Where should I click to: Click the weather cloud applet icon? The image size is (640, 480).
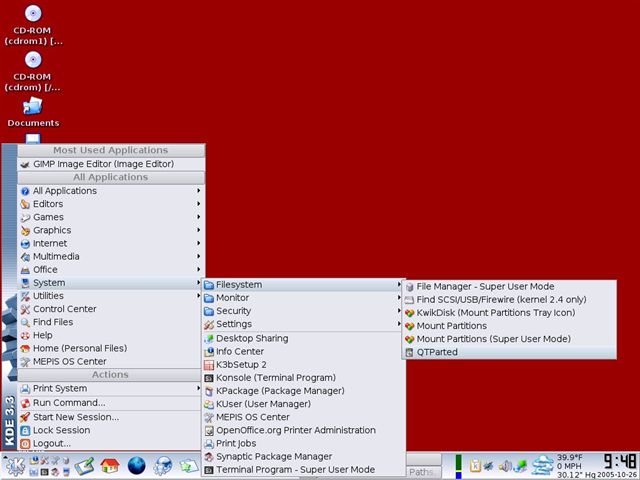pyautogui.click(x=543, y=466)
